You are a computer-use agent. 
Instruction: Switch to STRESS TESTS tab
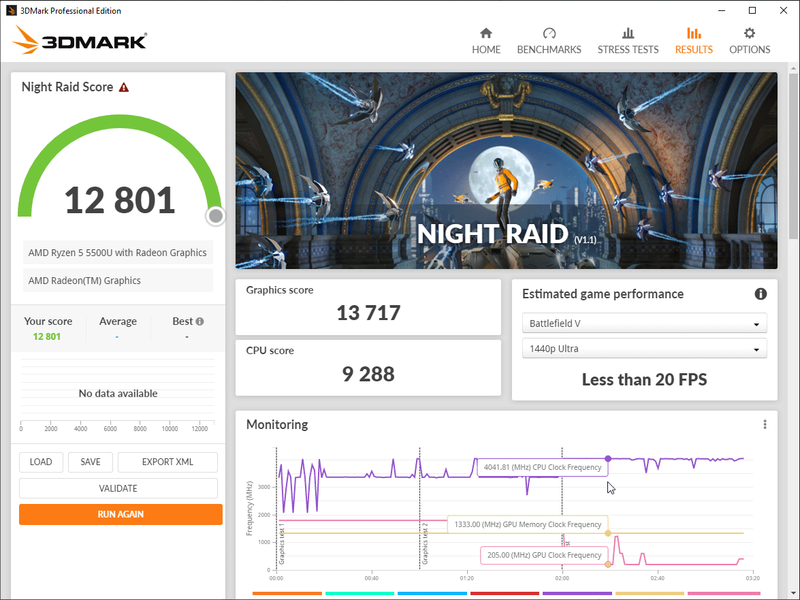click(628, 41)
